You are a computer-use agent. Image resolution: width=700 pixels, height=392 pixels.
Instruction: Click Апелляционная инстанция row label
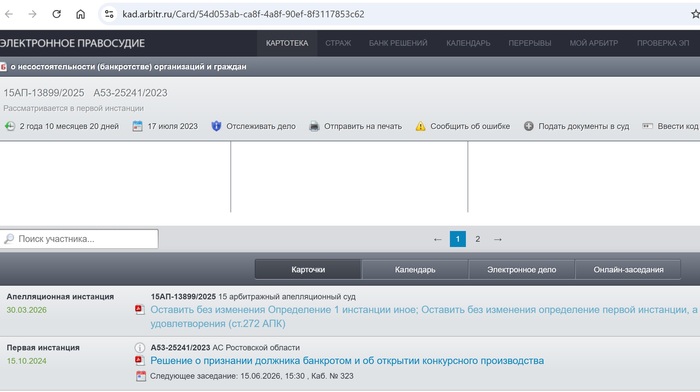(x=60, y=297)
